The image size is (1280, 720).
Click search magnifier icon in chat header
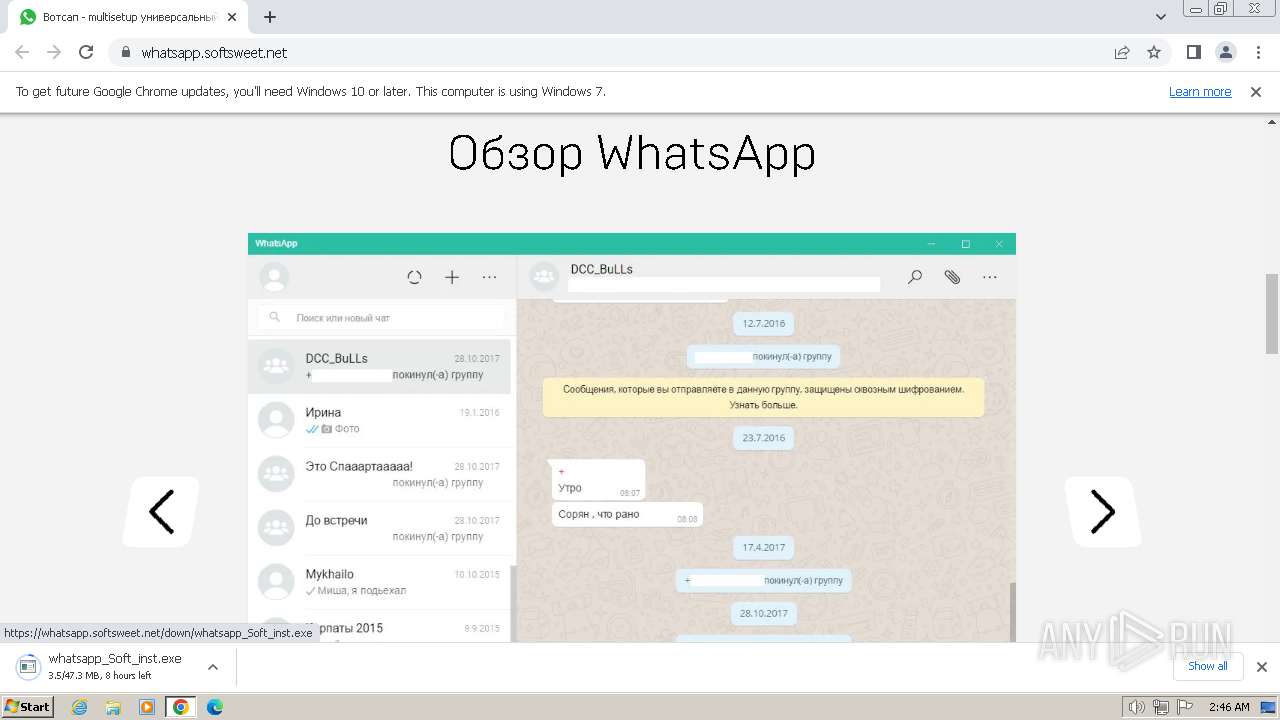[914, 277]
